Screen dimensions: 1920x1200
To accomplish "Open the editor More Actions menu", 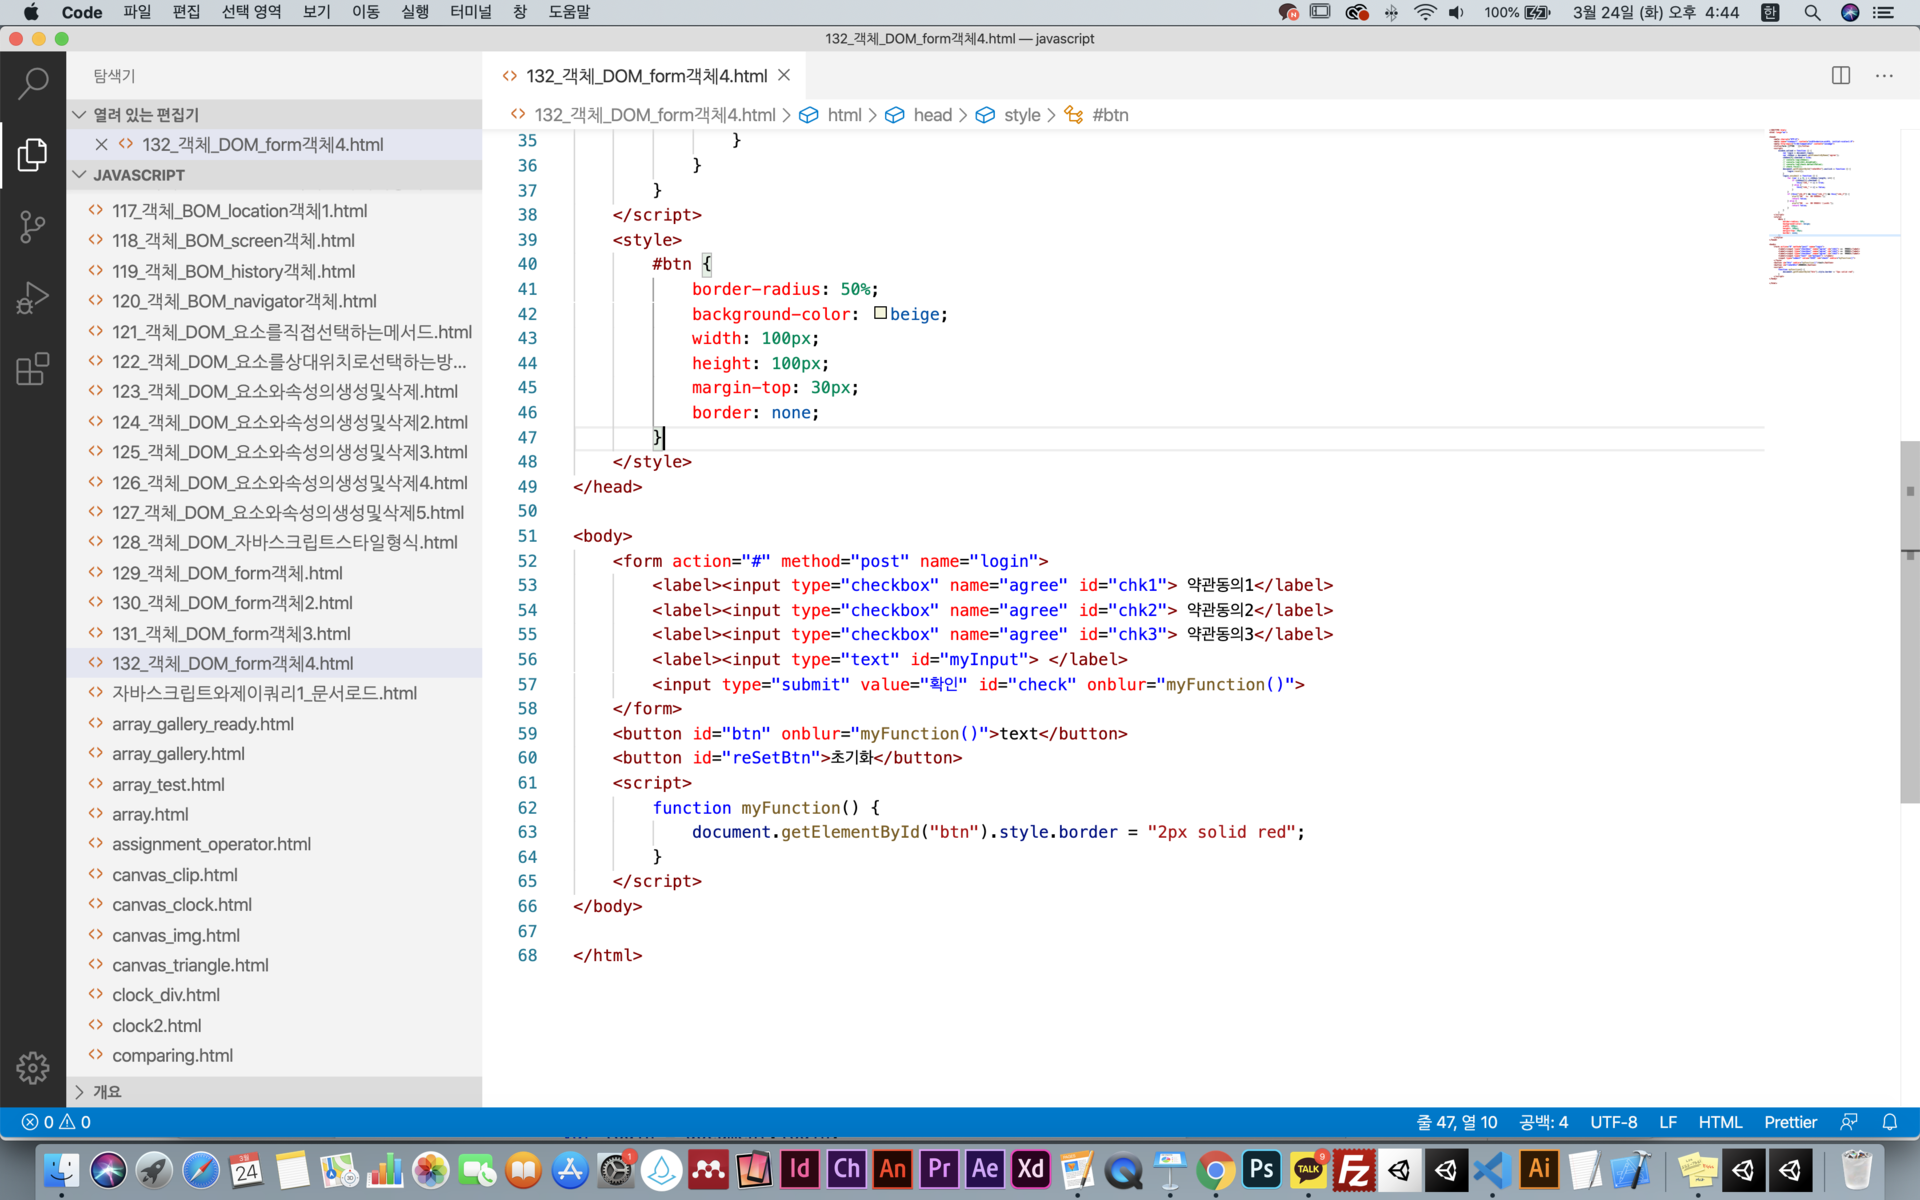I will [1884, 76].
